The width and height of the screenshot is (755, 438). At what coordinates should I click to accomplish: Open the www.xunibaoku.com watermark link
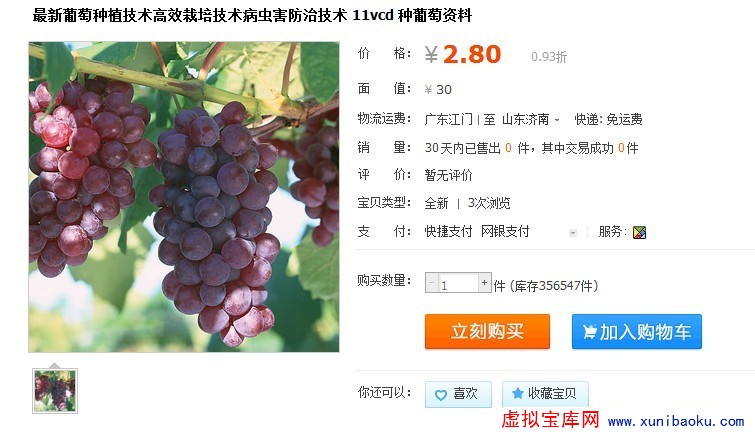click(676, 422)
